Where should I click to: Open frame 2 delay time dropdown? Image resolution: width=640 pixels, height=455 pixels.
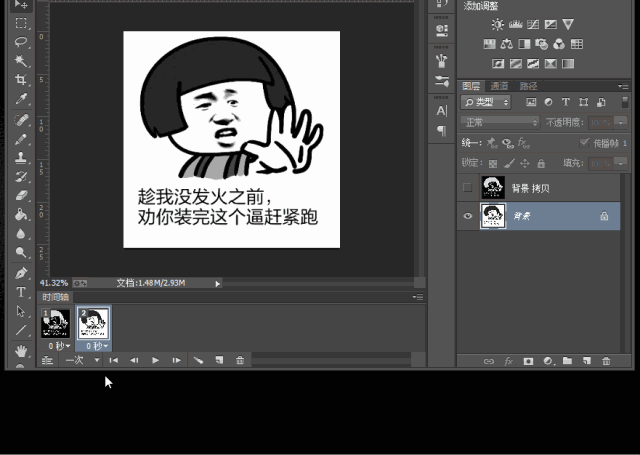(97, 346)
